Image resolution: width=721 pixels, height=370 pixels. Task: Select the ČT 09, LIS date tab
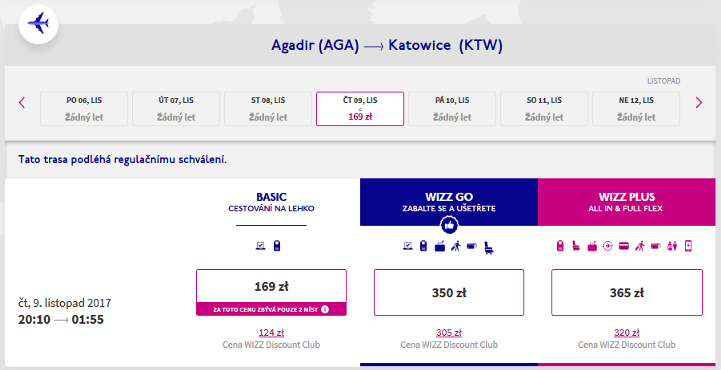(360, 108)
